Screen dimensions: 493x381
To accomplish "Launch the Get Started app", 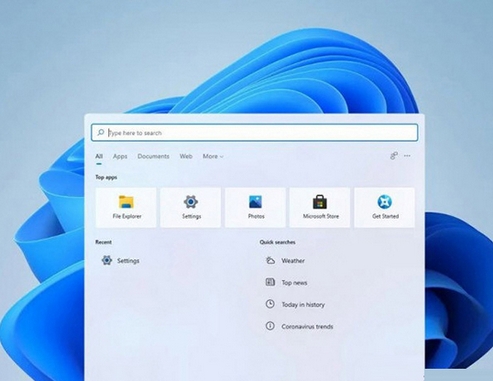I will [385, 207].
